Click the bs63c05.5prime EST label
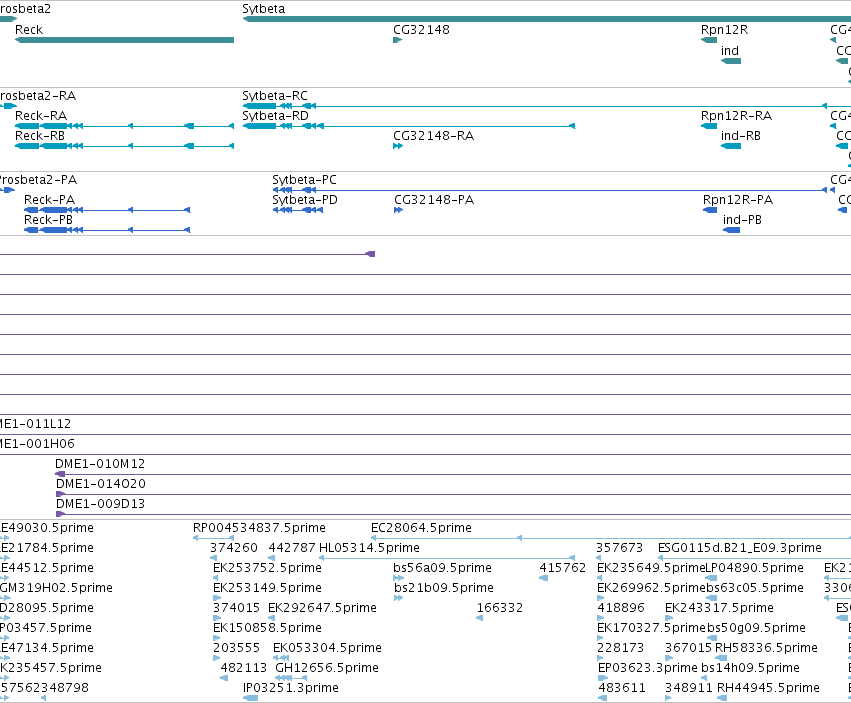Image resolution: width=851 pixels, height=703 pixels. [x=755, y=588]
